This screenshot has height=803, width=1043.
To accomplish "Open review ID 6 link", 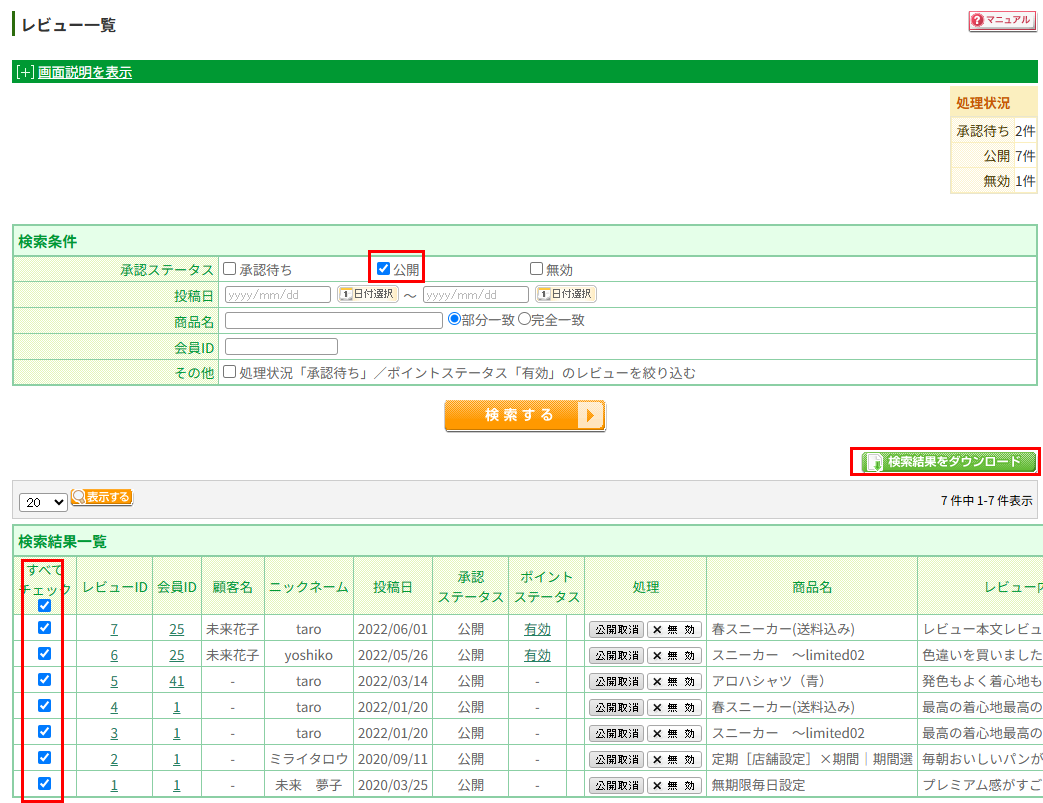I will (114, 655).
